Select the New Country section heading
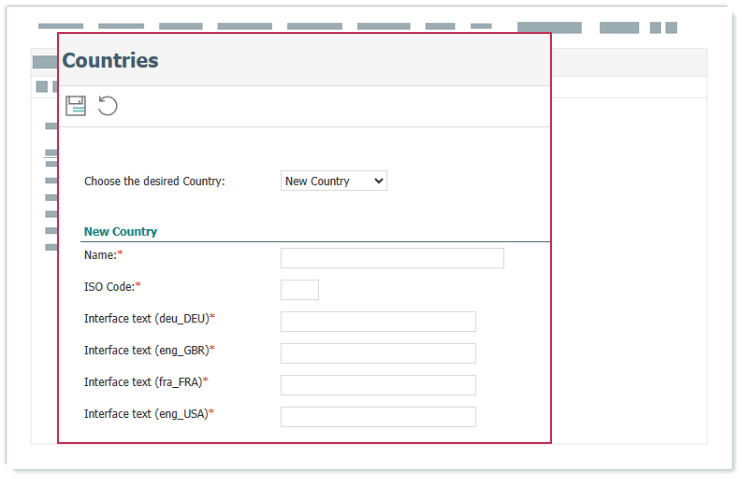Screen dimensions: 742x479 [x=120, y=231]
